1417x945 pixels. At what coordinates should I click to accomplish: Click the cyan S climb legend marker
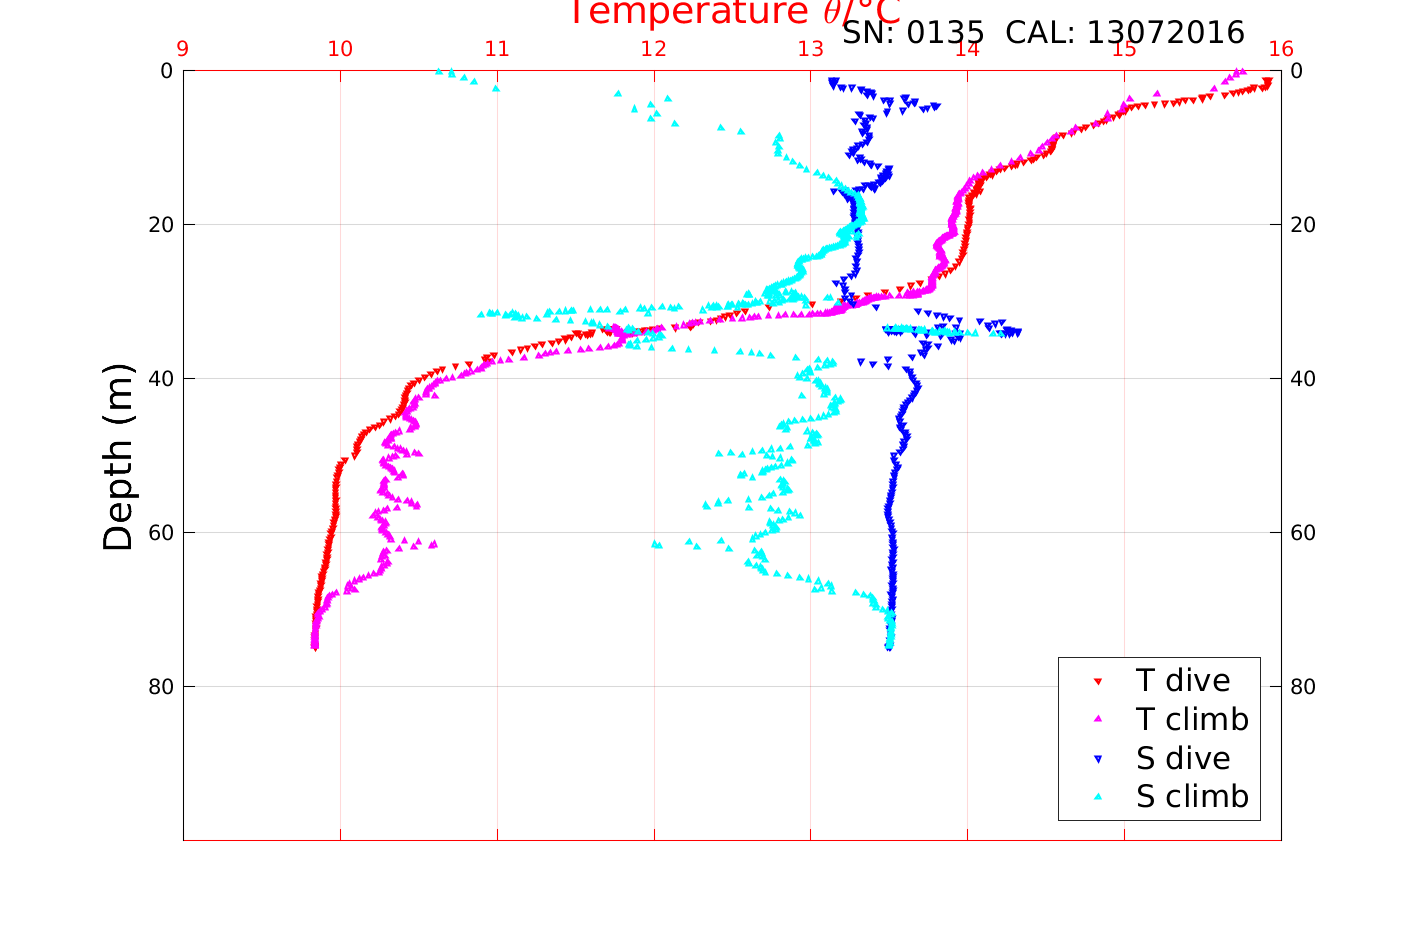1097,797
